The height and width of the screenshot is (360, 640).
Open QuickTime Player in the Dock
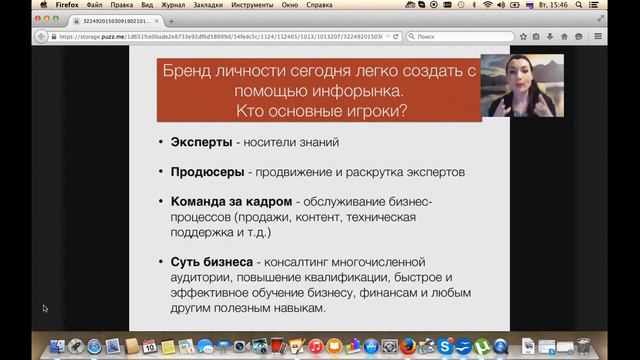500,347
